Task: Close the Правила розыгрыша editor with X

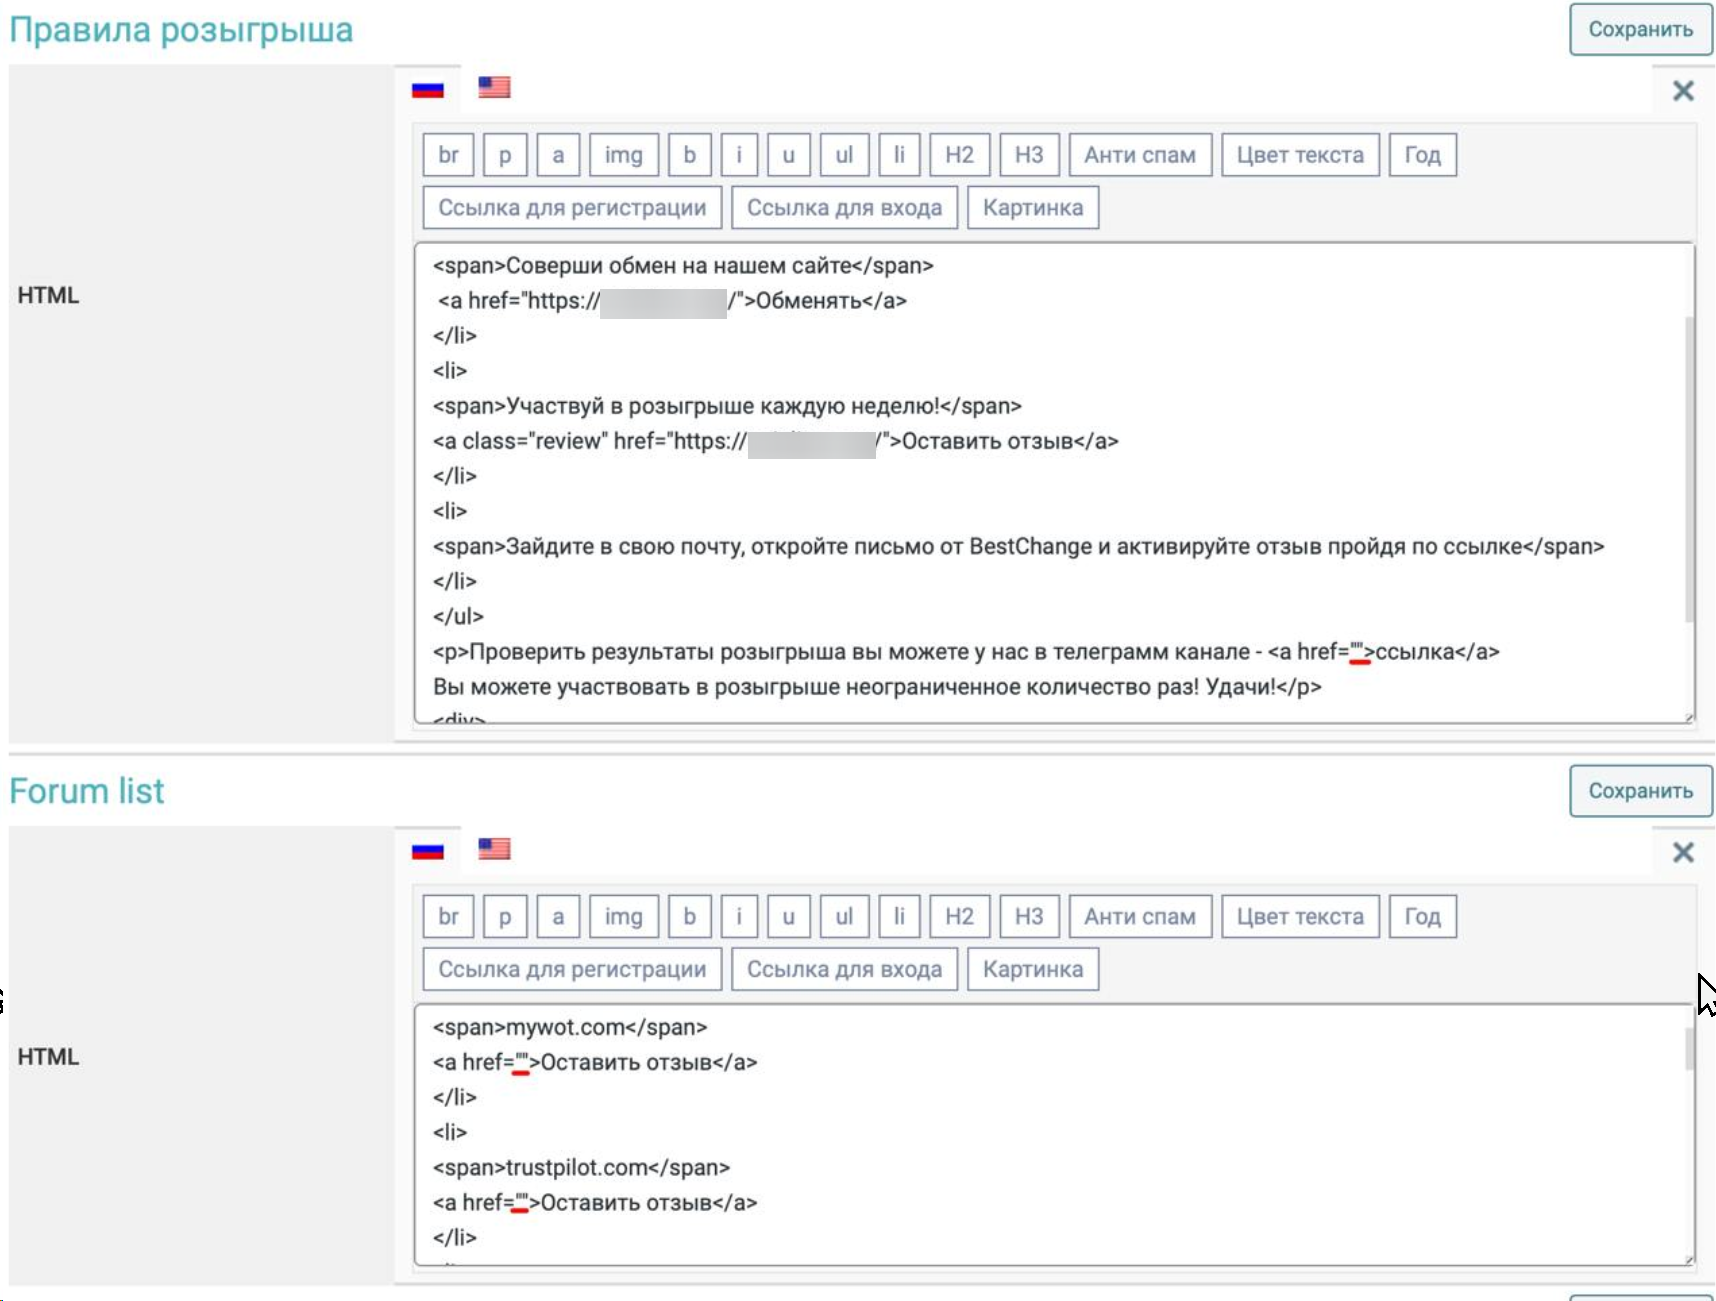Action: [1683, 91]
